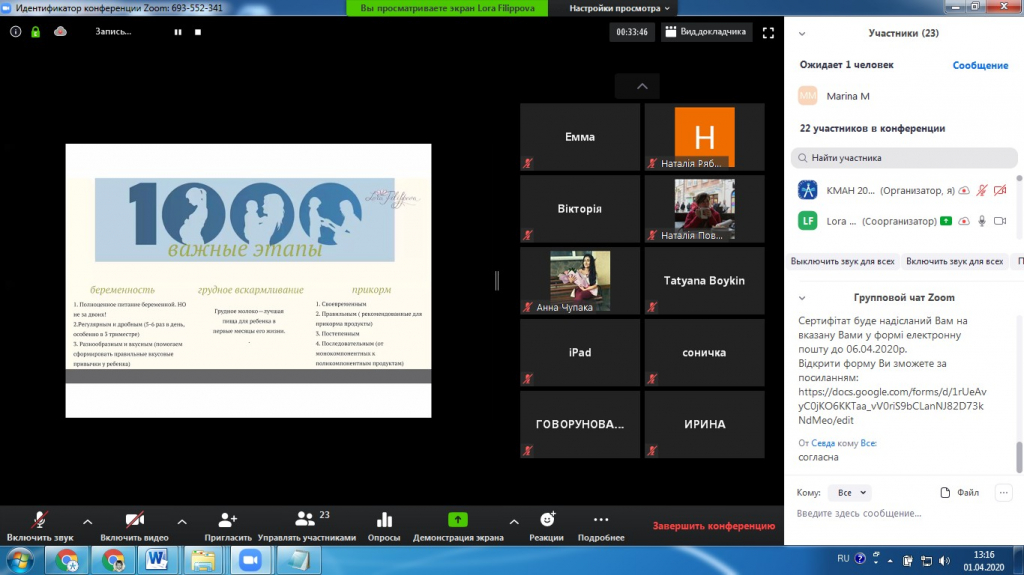Open the Reactions (Реакции) smiley icon
Screen dimensions: 1024x575
pyautogui.click(x=547, y=520)
